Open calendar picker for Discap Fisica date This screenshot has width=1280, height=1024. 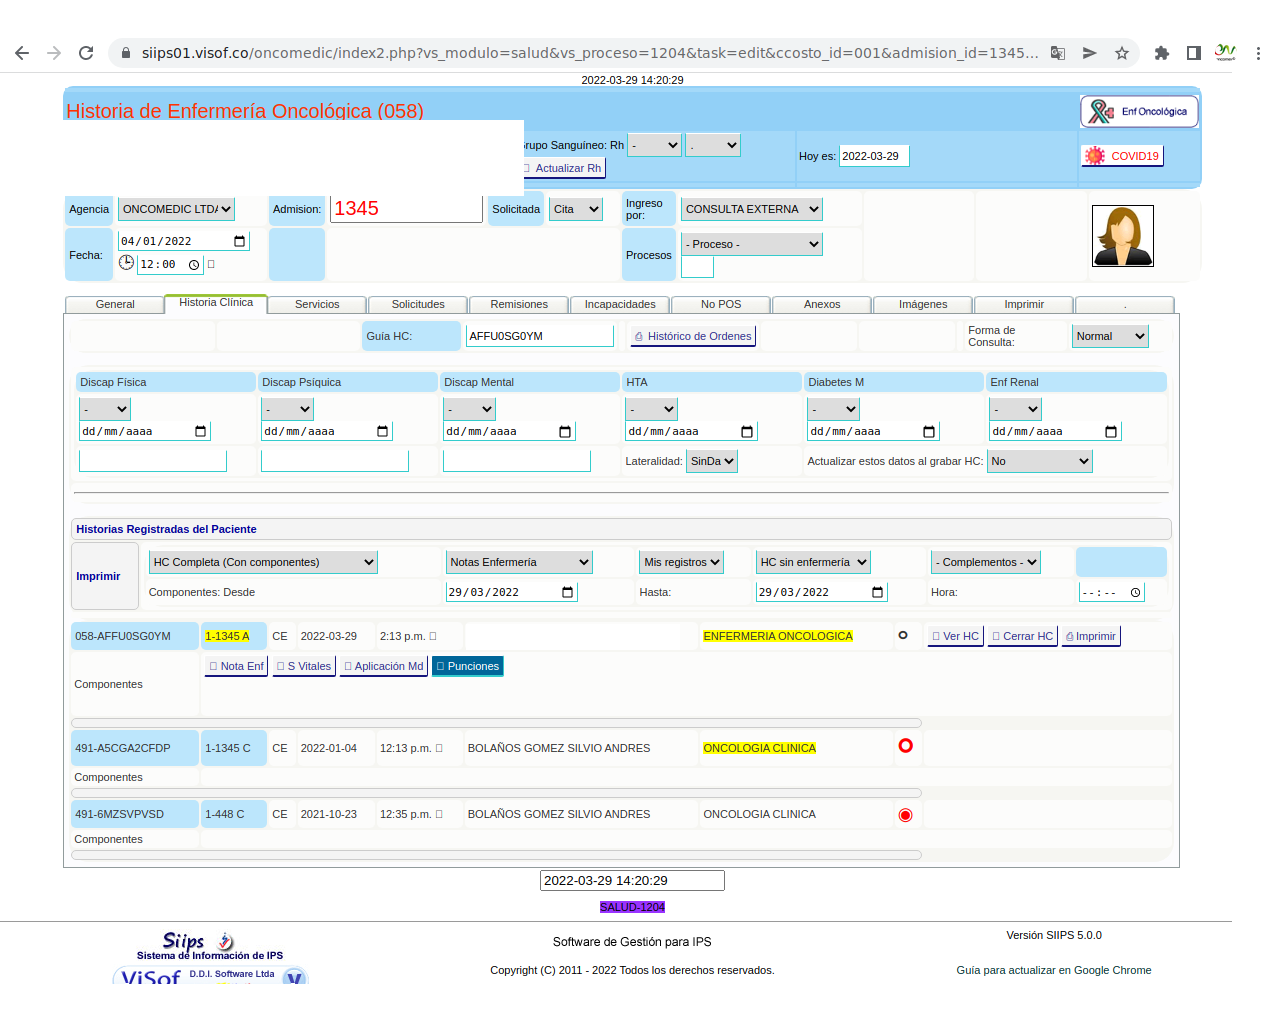click(201, 432)
